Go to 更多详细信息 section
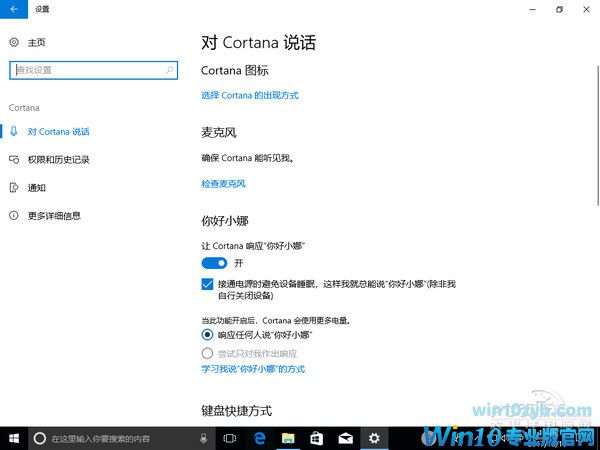The image size is (600, 450). click(x=54, y=216)
